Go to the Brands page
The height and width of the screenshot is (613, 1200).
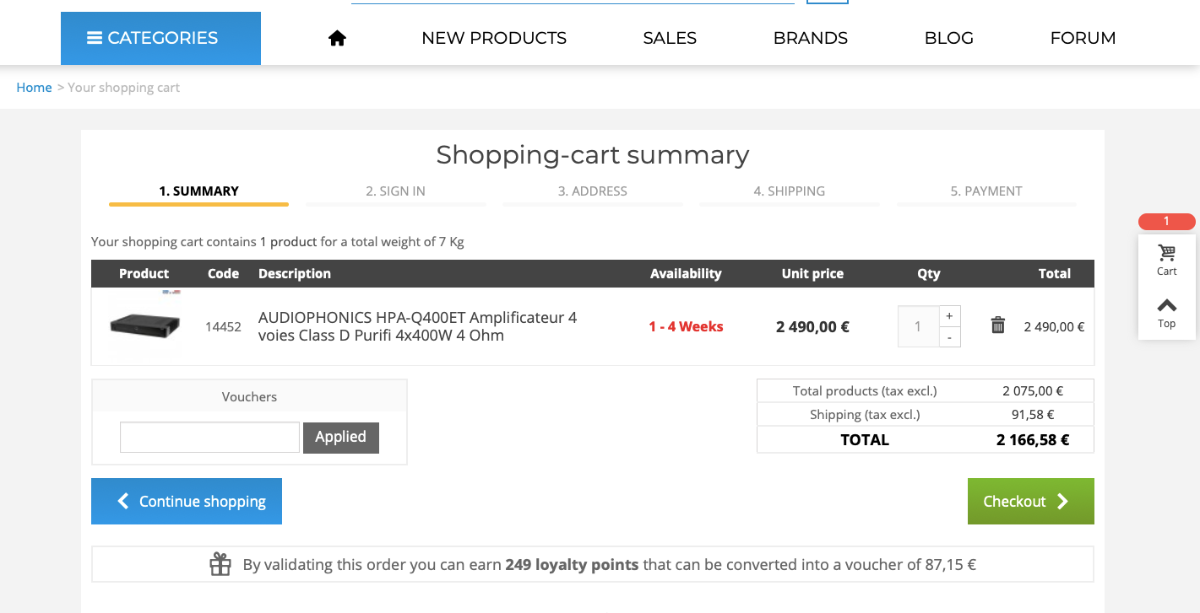[810, 38]
